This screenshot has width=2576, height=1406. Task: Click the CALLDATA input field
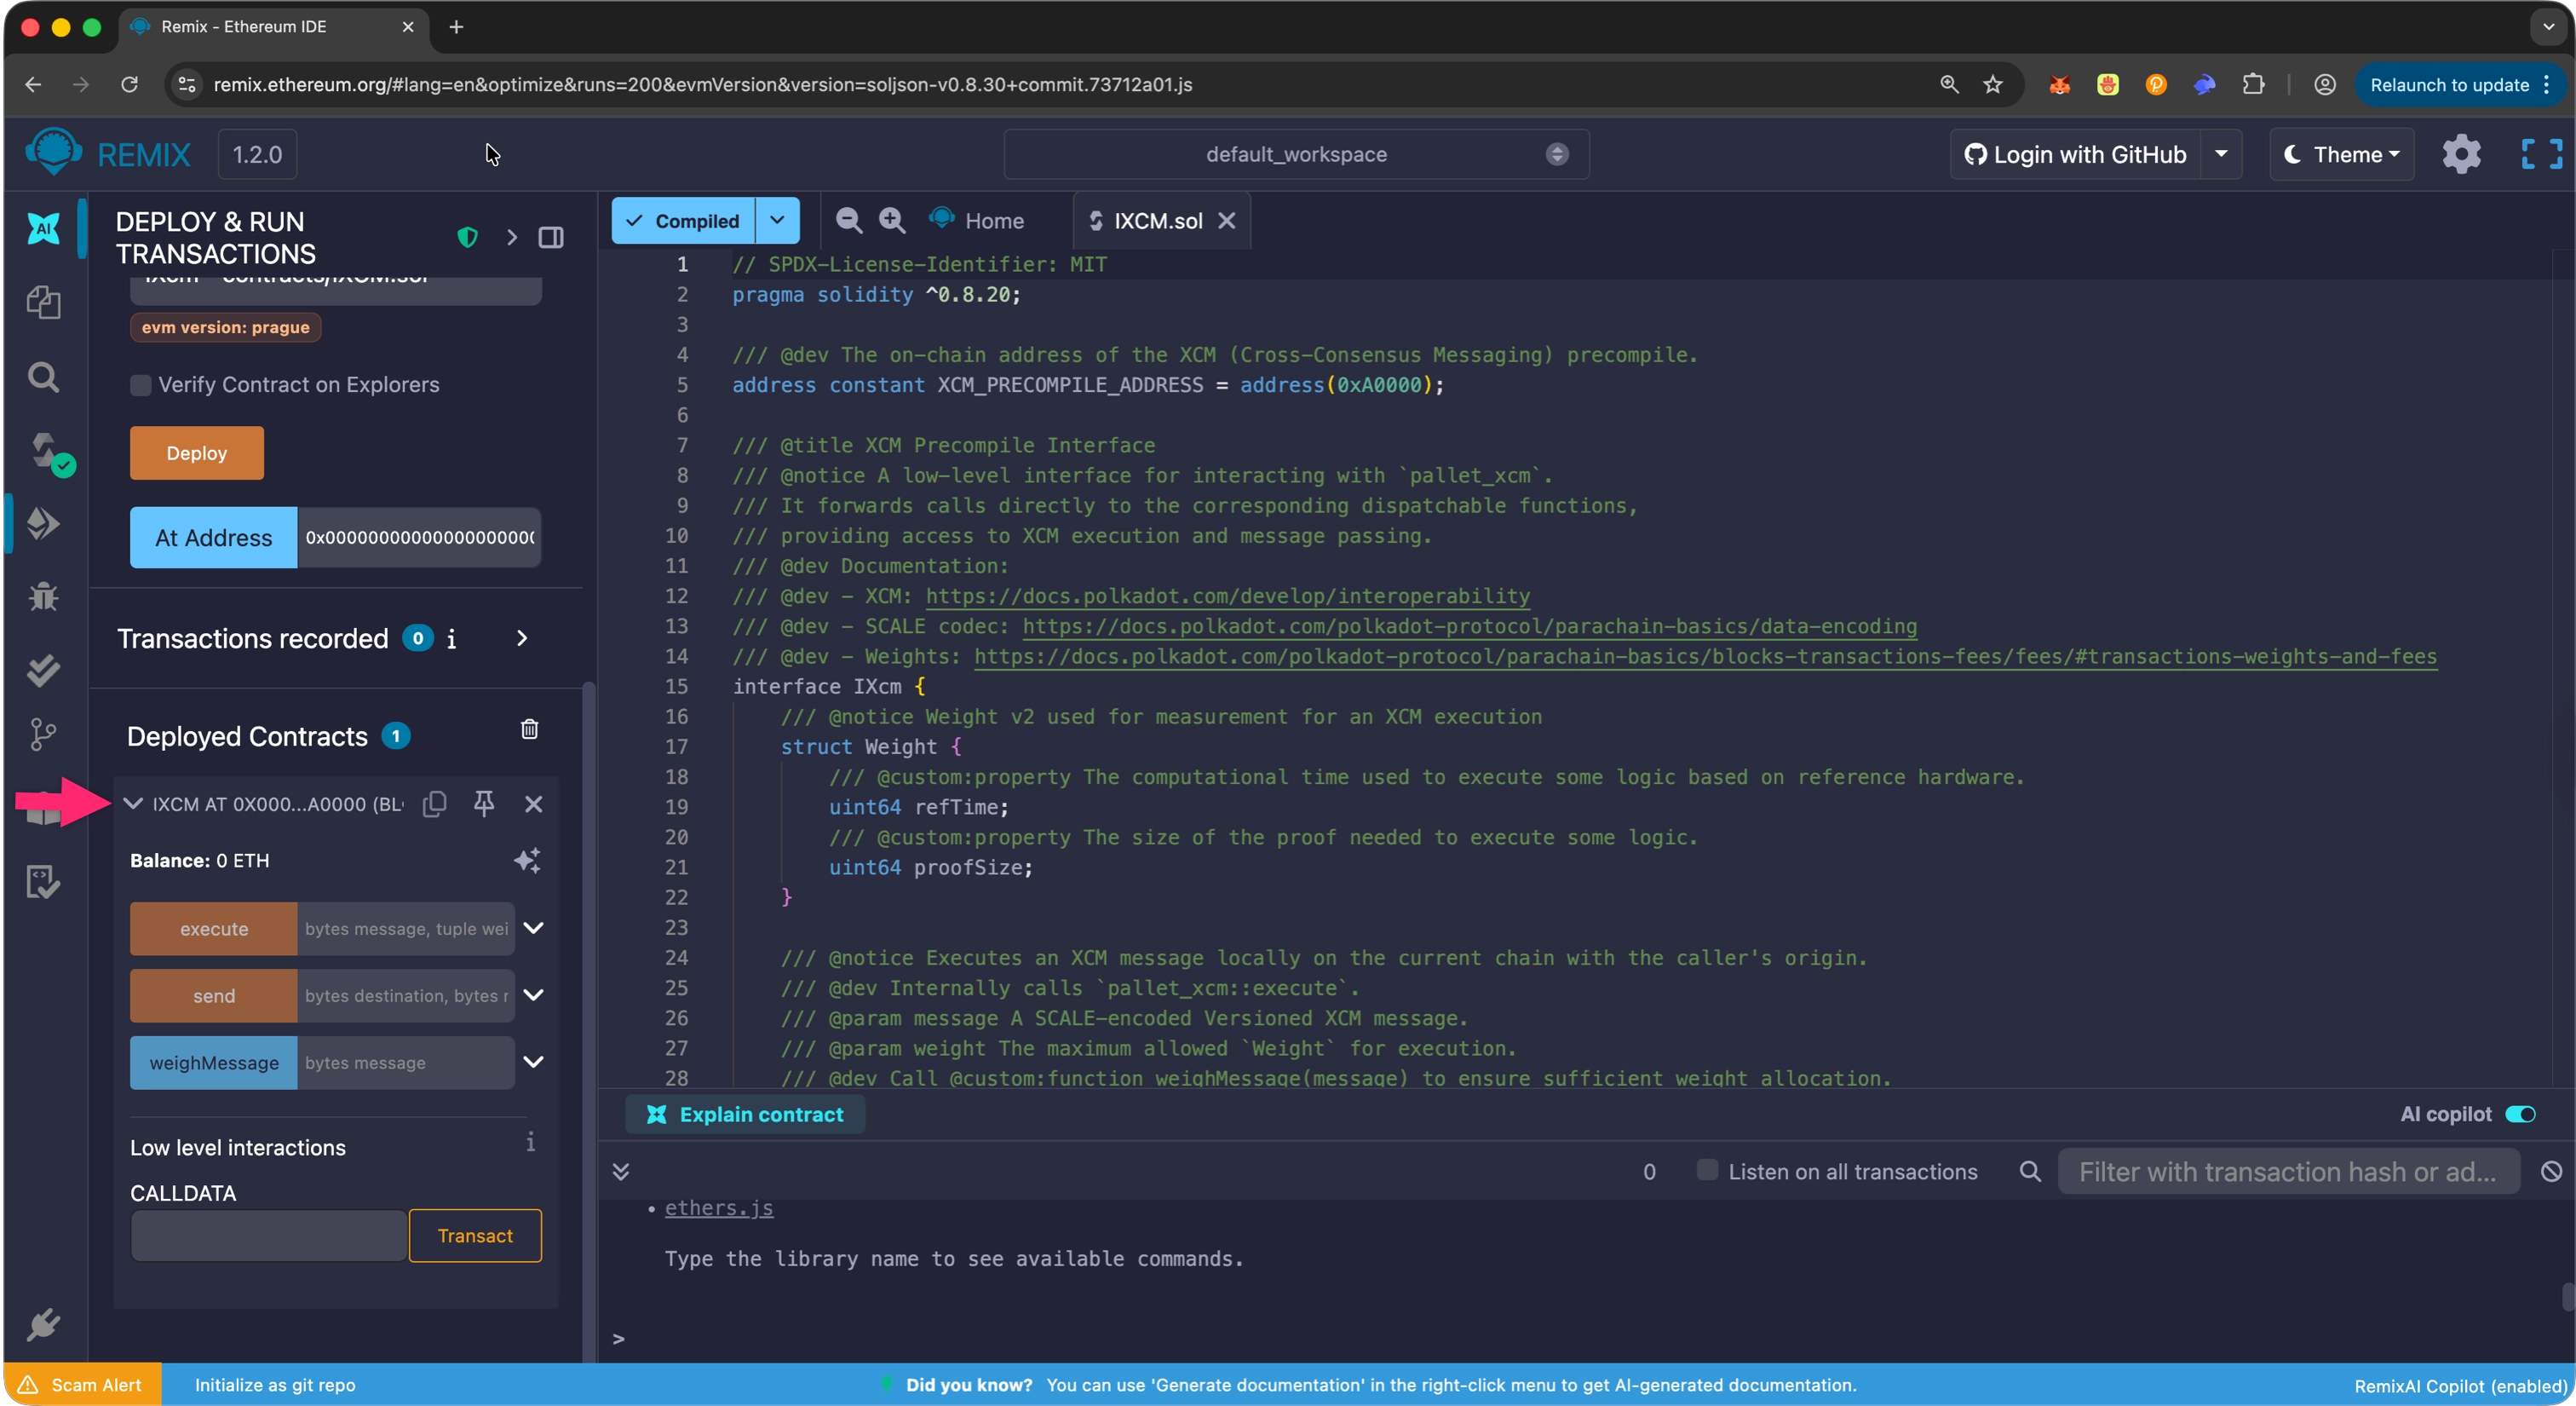click(x=268, y=1236)
